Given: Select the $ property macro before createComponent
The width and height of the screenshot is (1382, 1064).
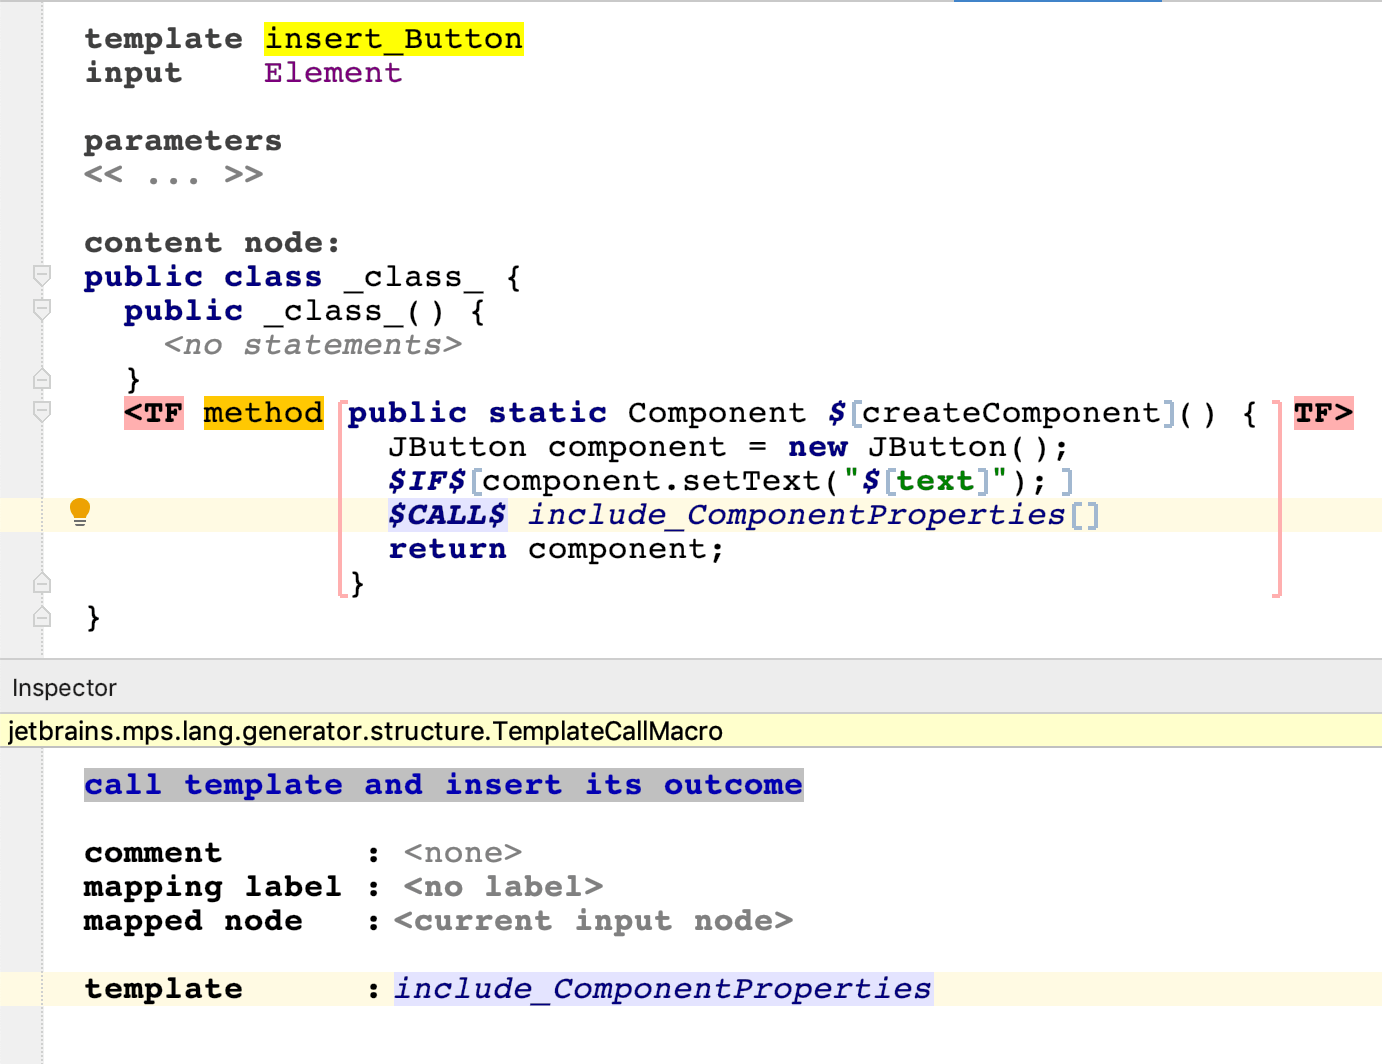Looking at the screenshot, I should click(x=837, y=413).
